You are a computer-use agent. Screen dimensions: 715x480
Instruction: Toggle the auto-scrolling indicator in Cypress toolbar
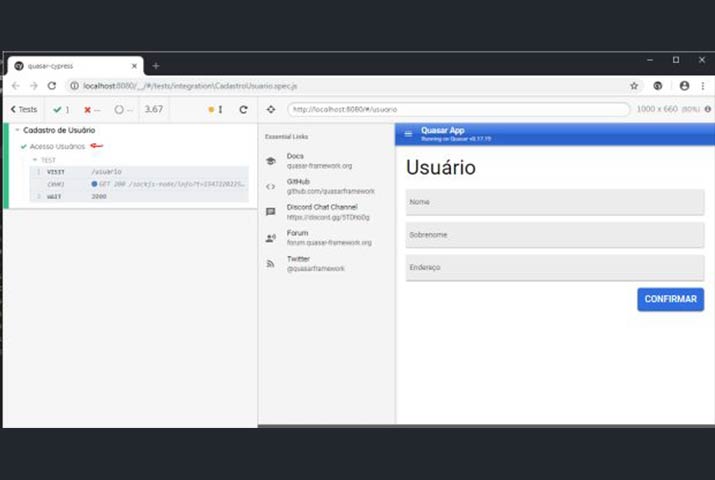point(215,109)
